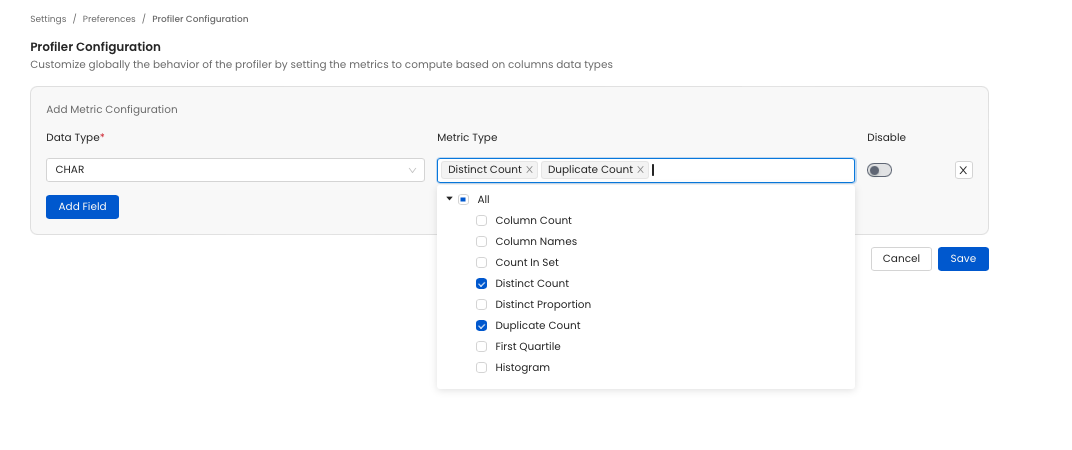Collapse the All tree node arrow
This screenshot has height=450, width=1072.
450,199
